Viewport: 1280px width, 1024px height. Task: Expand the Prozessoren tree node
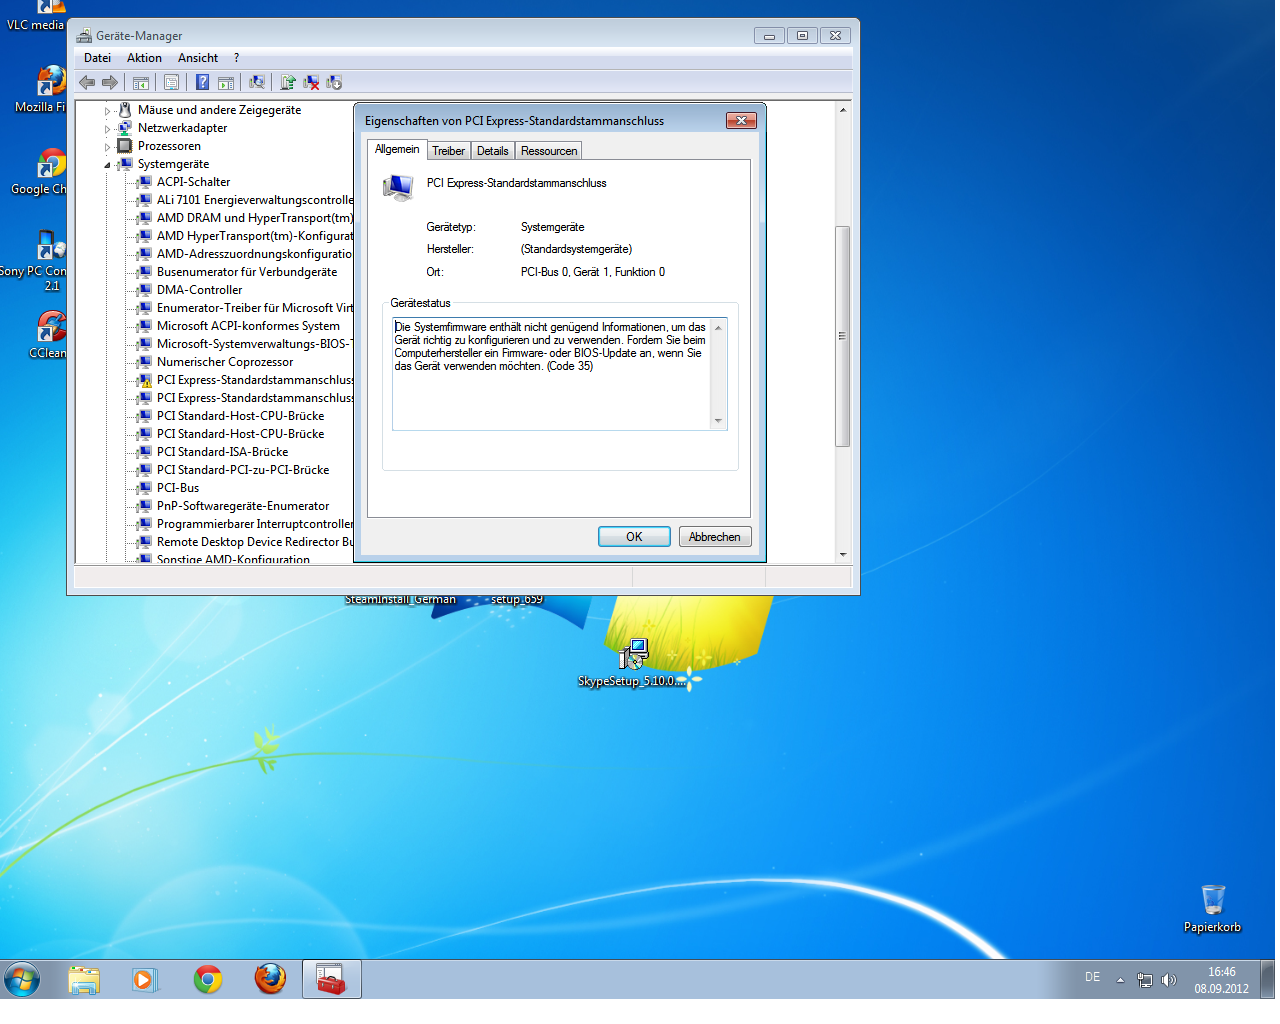tap(108, 147)
